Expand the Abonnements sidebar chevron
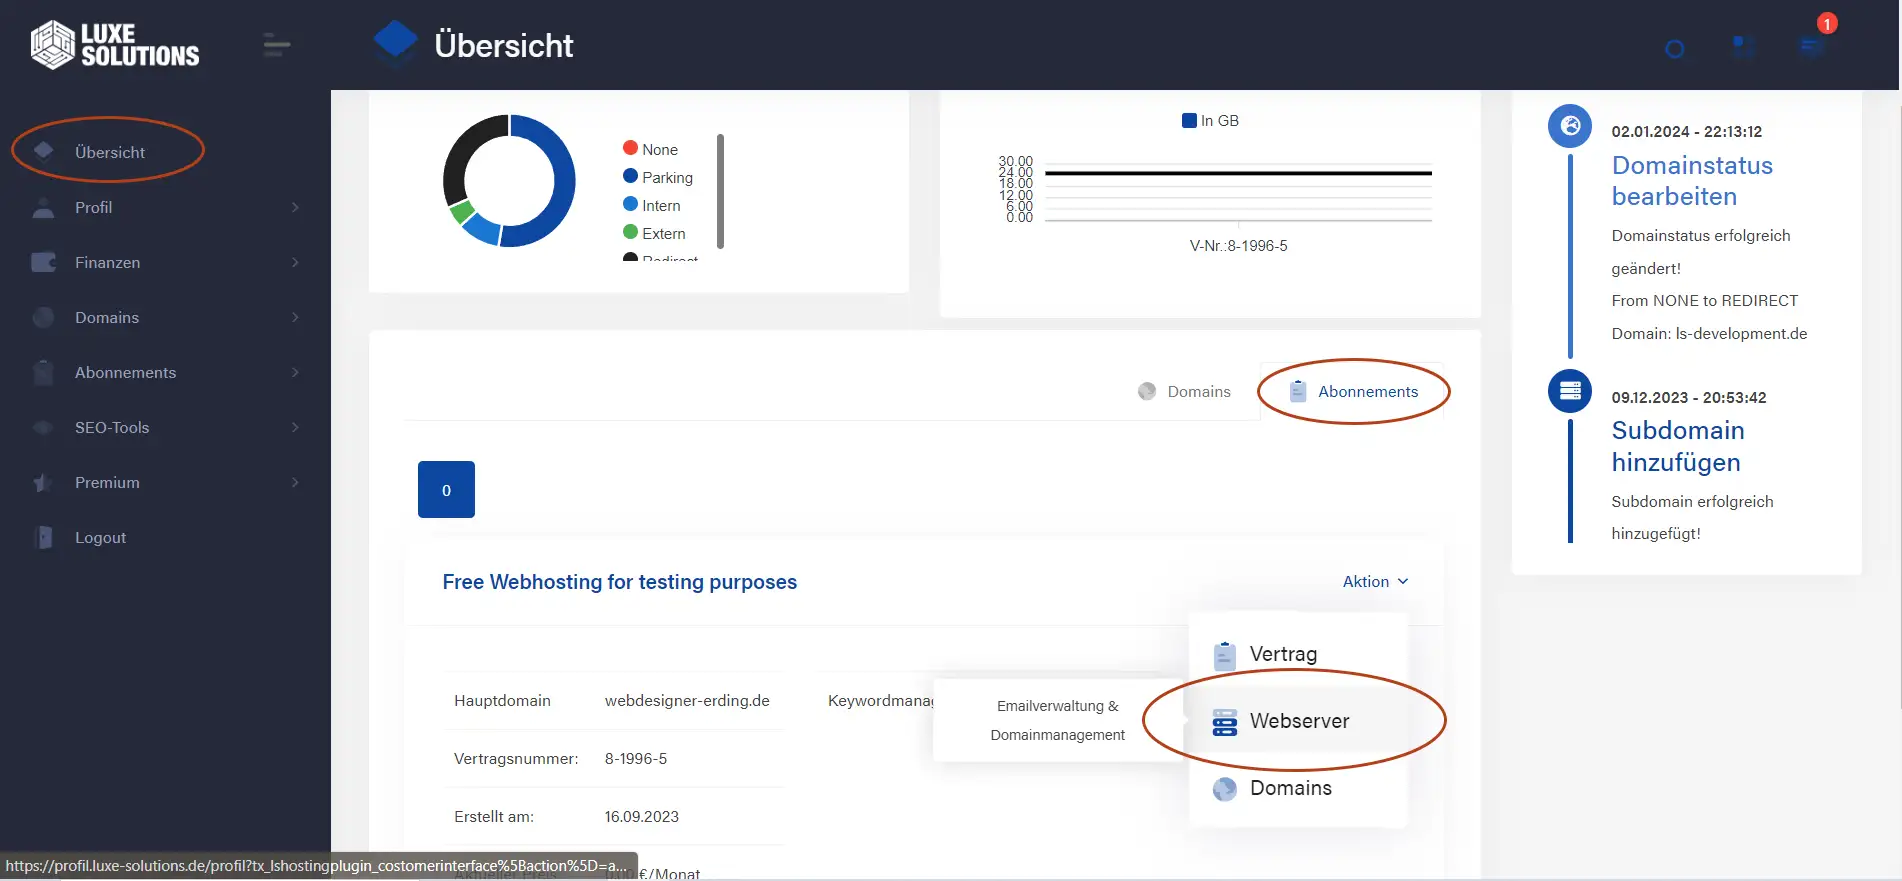The height and width of the screenshot is (881, 1902). [x=295, y=372]
